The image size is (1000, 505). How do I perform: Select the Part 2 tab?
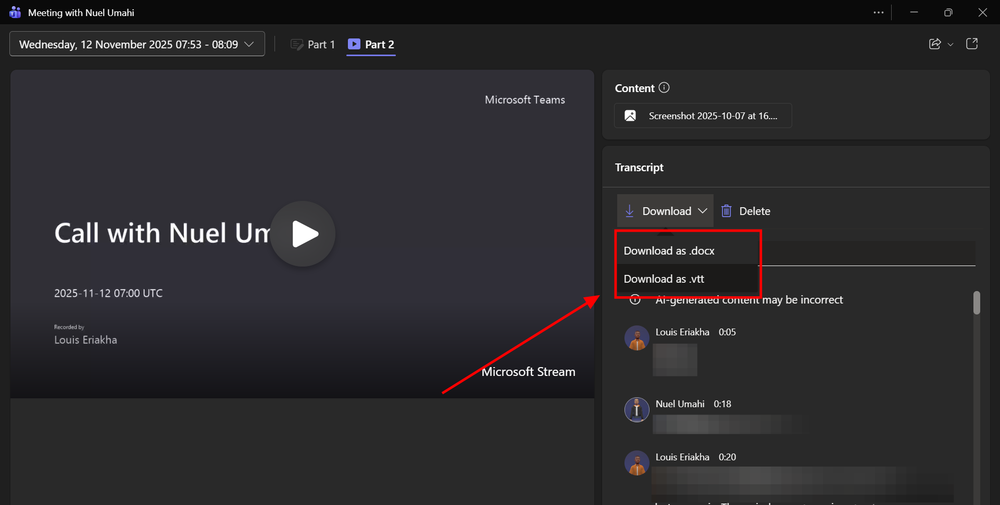371,44
